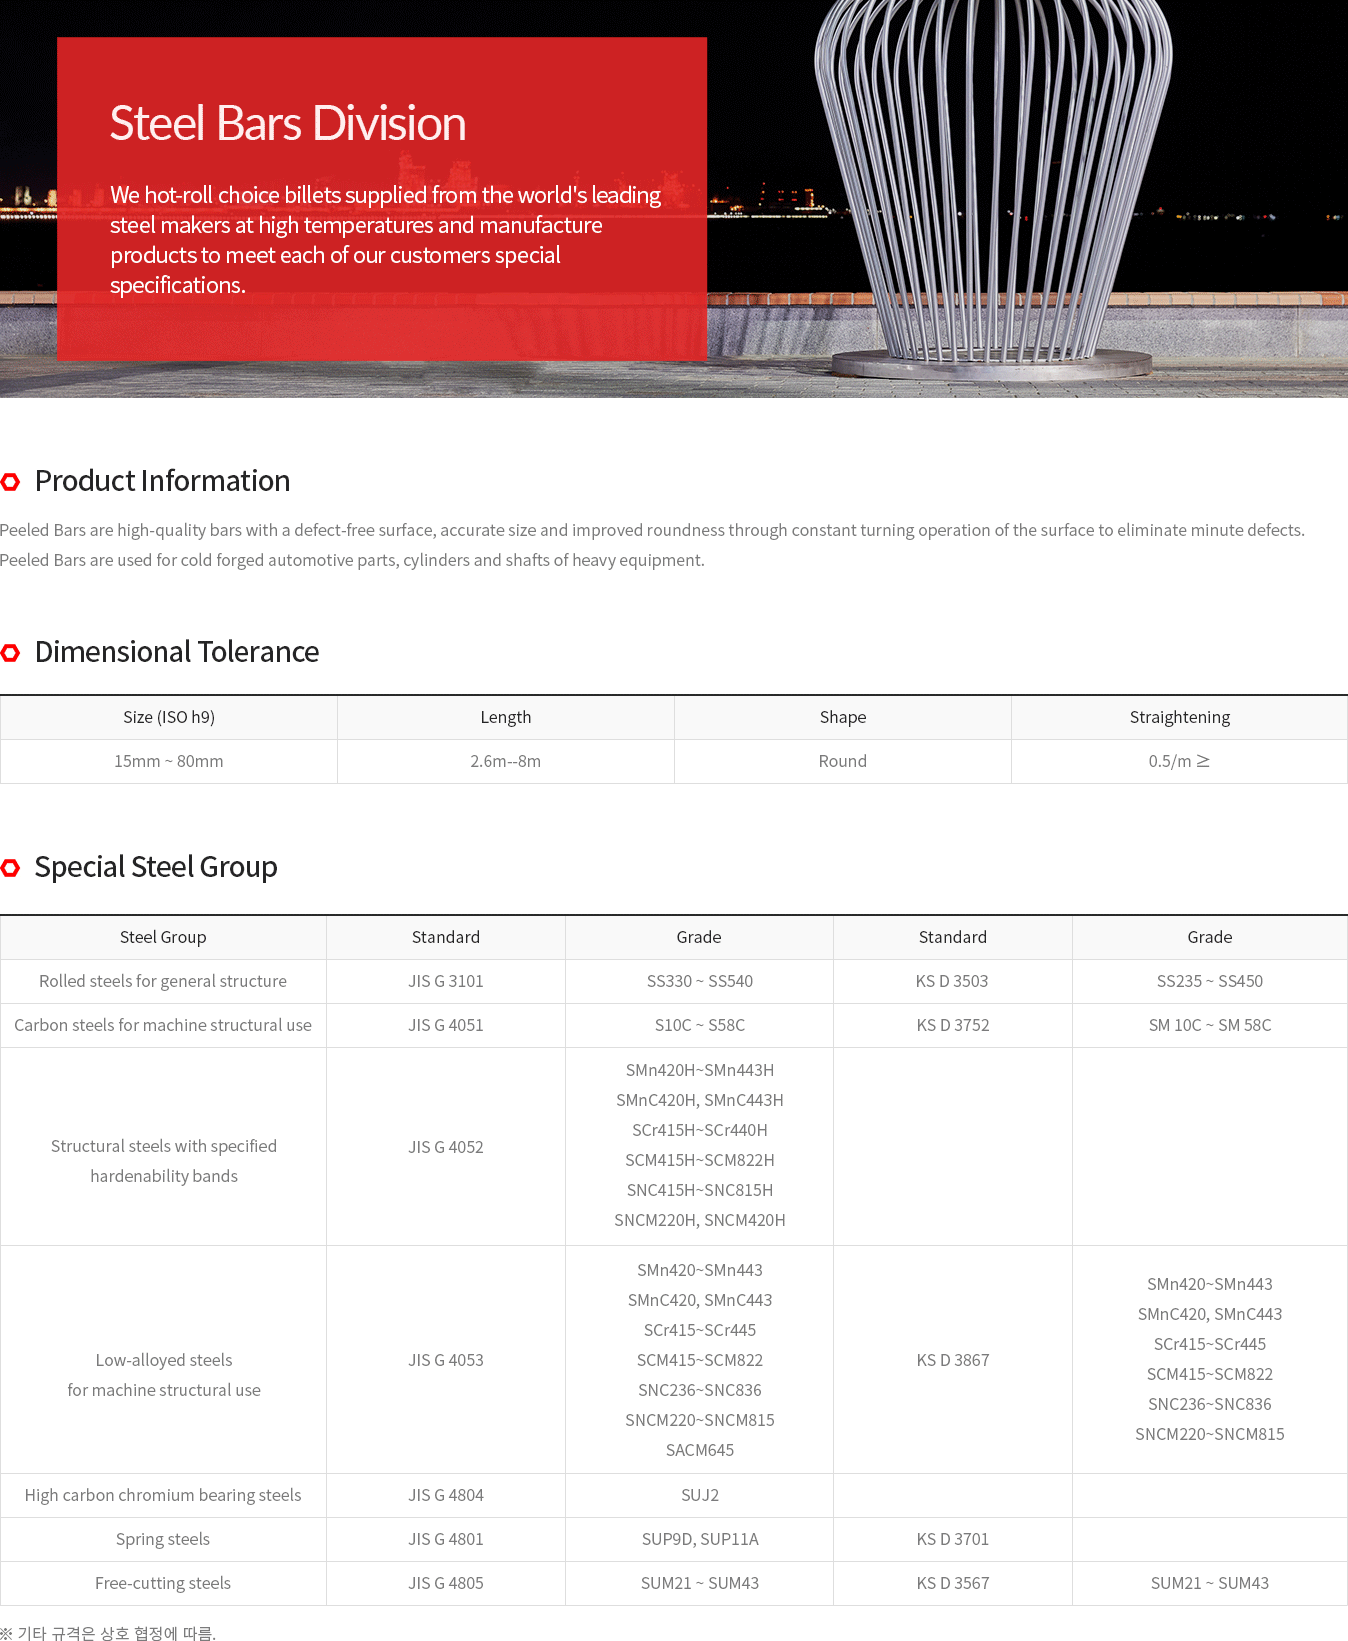Select the JIS G 4804 cell

coord(446,1495)
